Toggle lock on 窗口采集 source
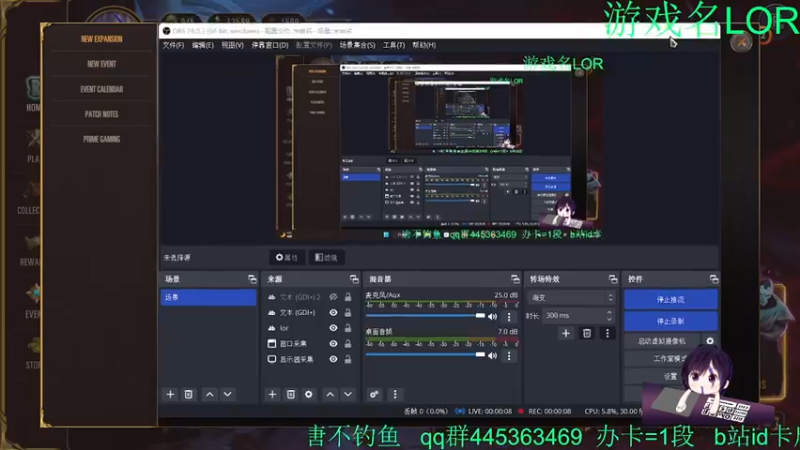 point(348,344)
